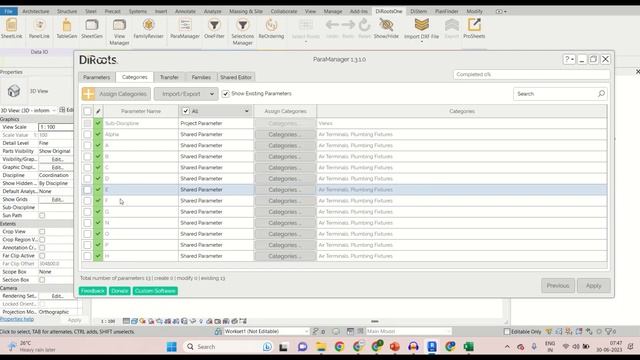Screen dimensions: 640x360
Task: Check the select-all header checkbox
Action: coord(87,111)
